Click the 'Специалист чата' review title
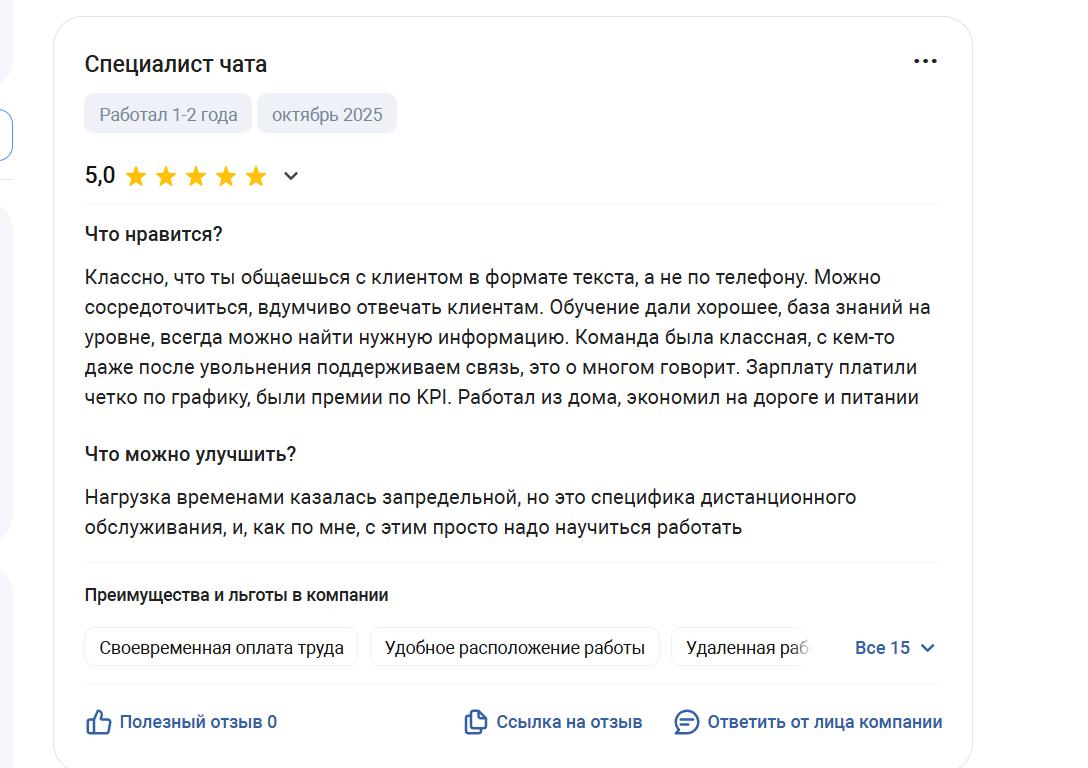Image resolution: width=1088 pixels, height=768 pixels. pyautogui.click(x=176, y=65)
